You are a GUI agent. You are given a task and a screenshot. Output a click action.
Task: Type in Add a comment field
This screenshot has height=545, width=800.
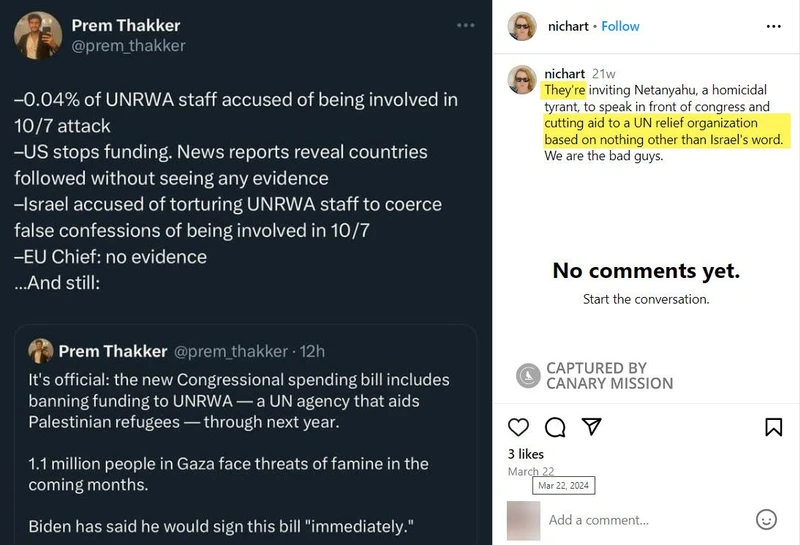640,520
